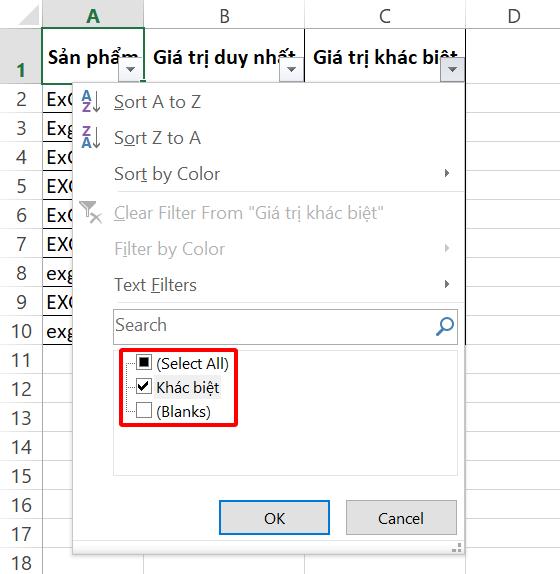Toggle the (Select All) checkbox
The height and width of the screenshot is (574, 560).
click(144, 362)
